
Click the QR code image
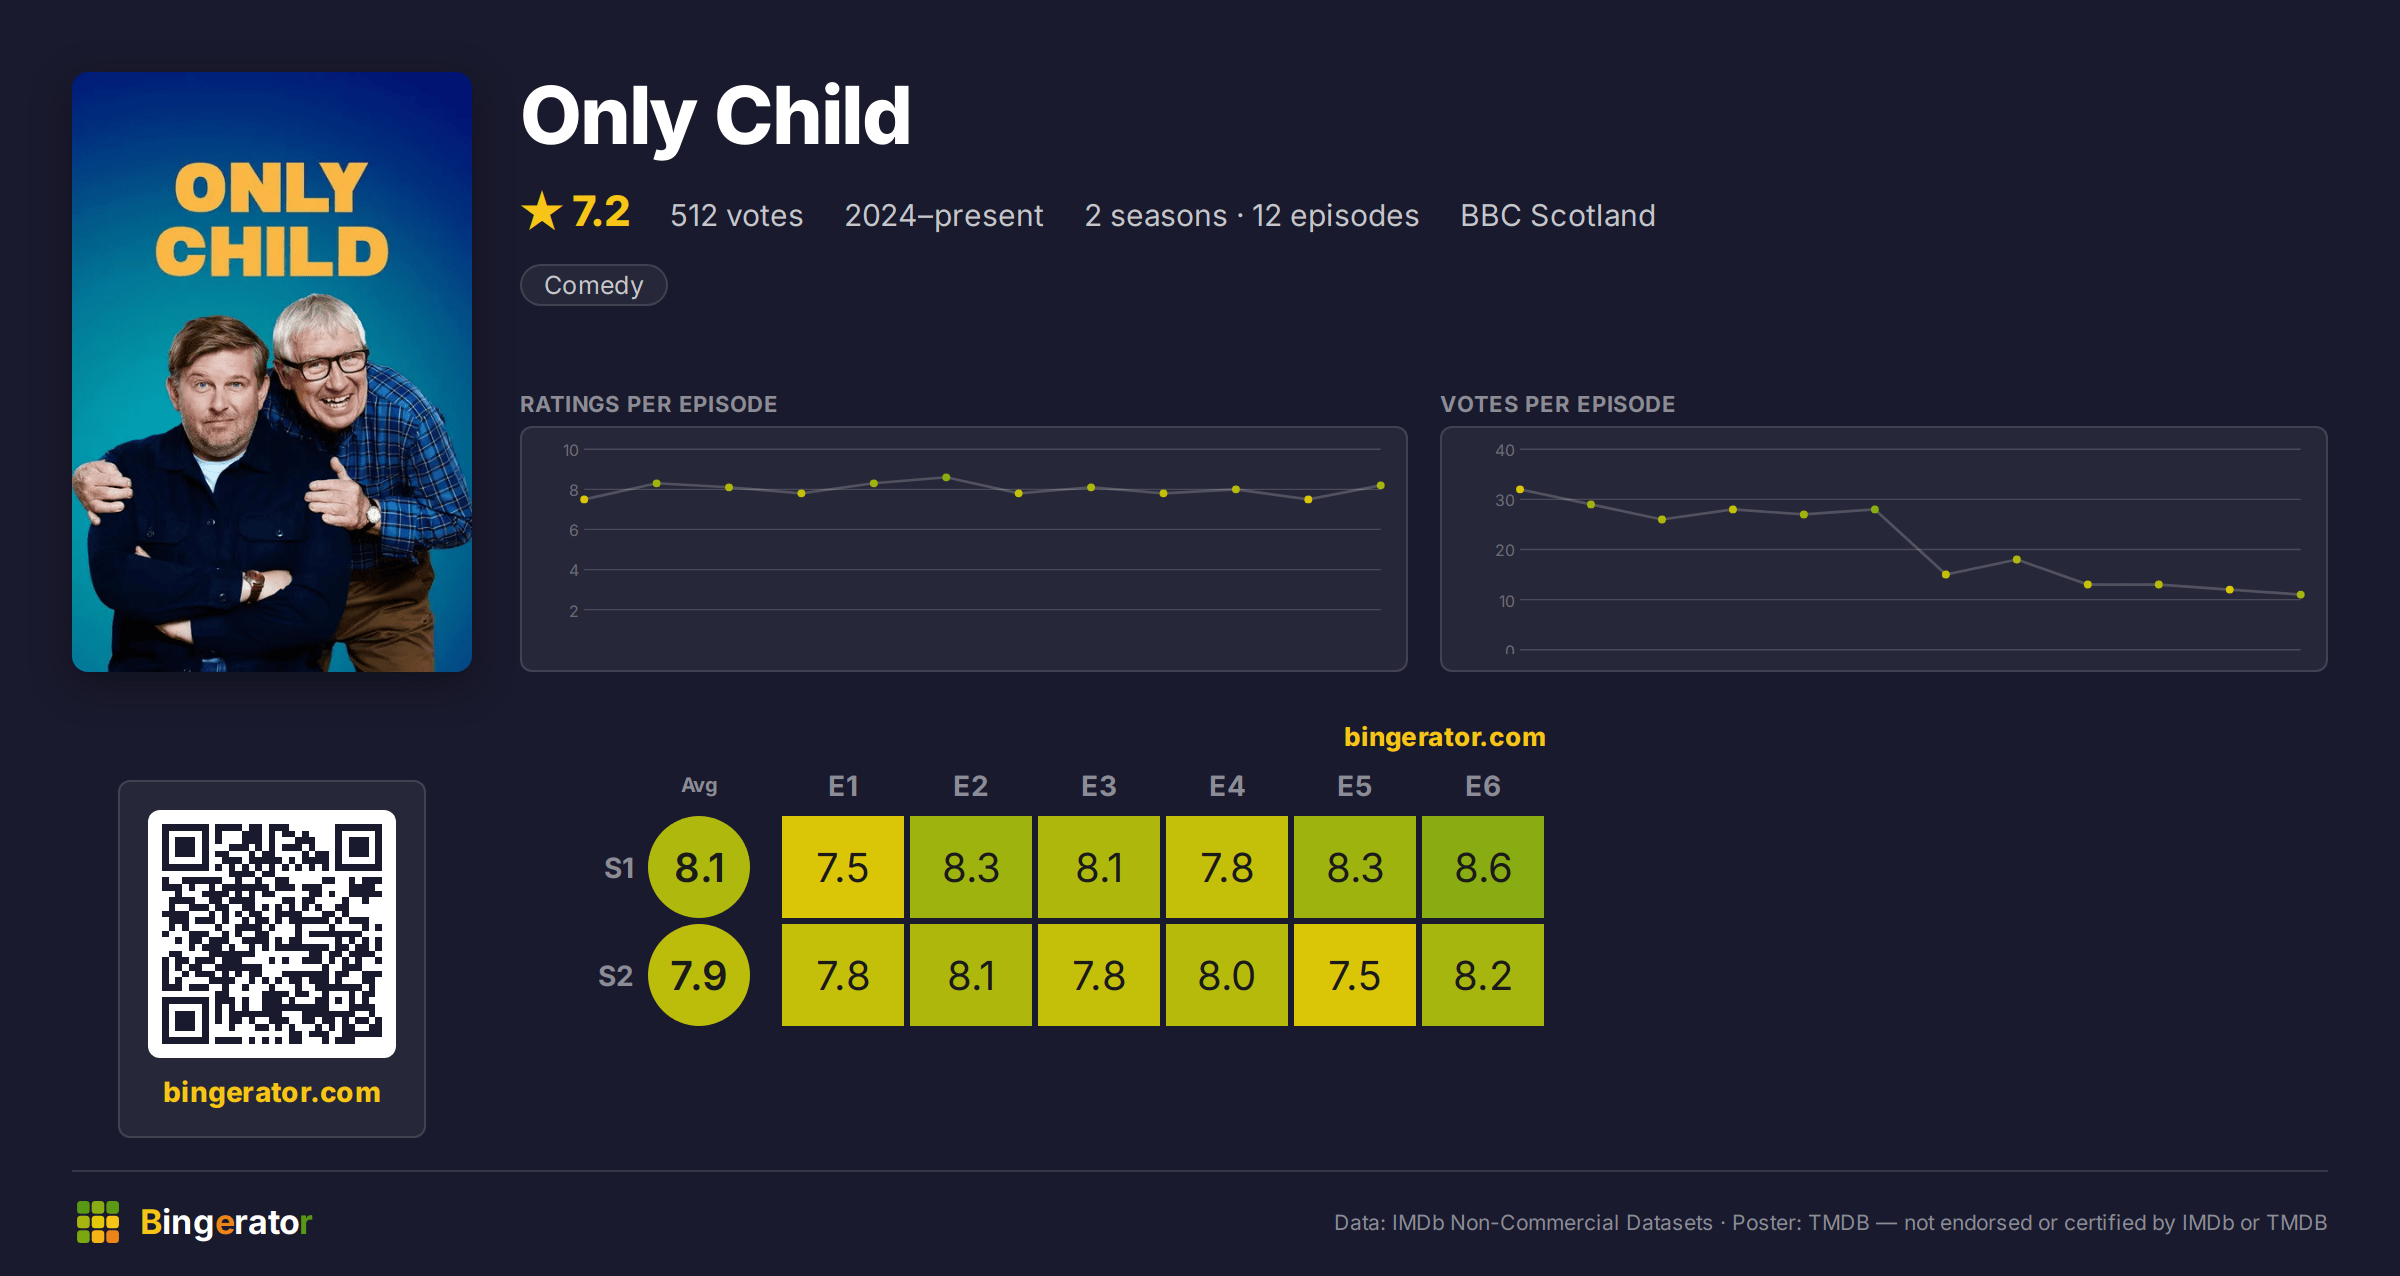272,933
